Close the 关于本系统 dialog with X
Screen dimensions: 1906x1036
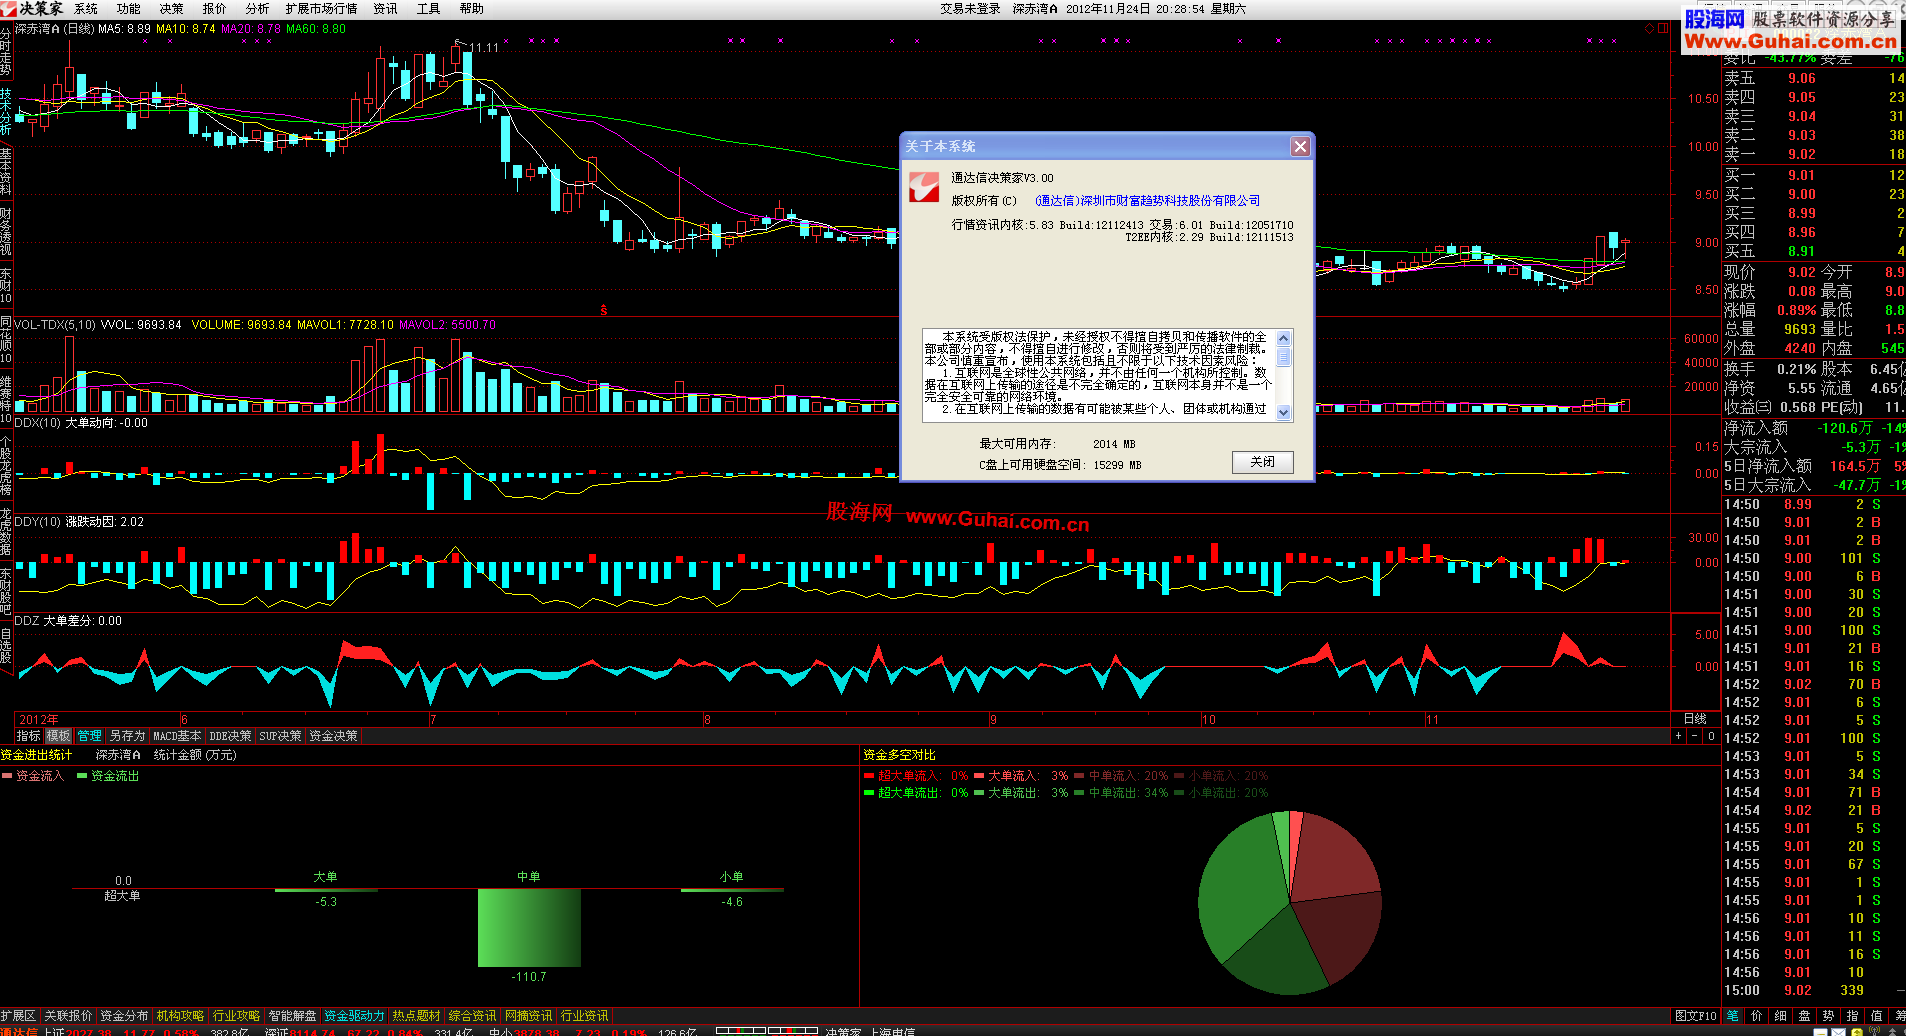[x=1300, y=147]
